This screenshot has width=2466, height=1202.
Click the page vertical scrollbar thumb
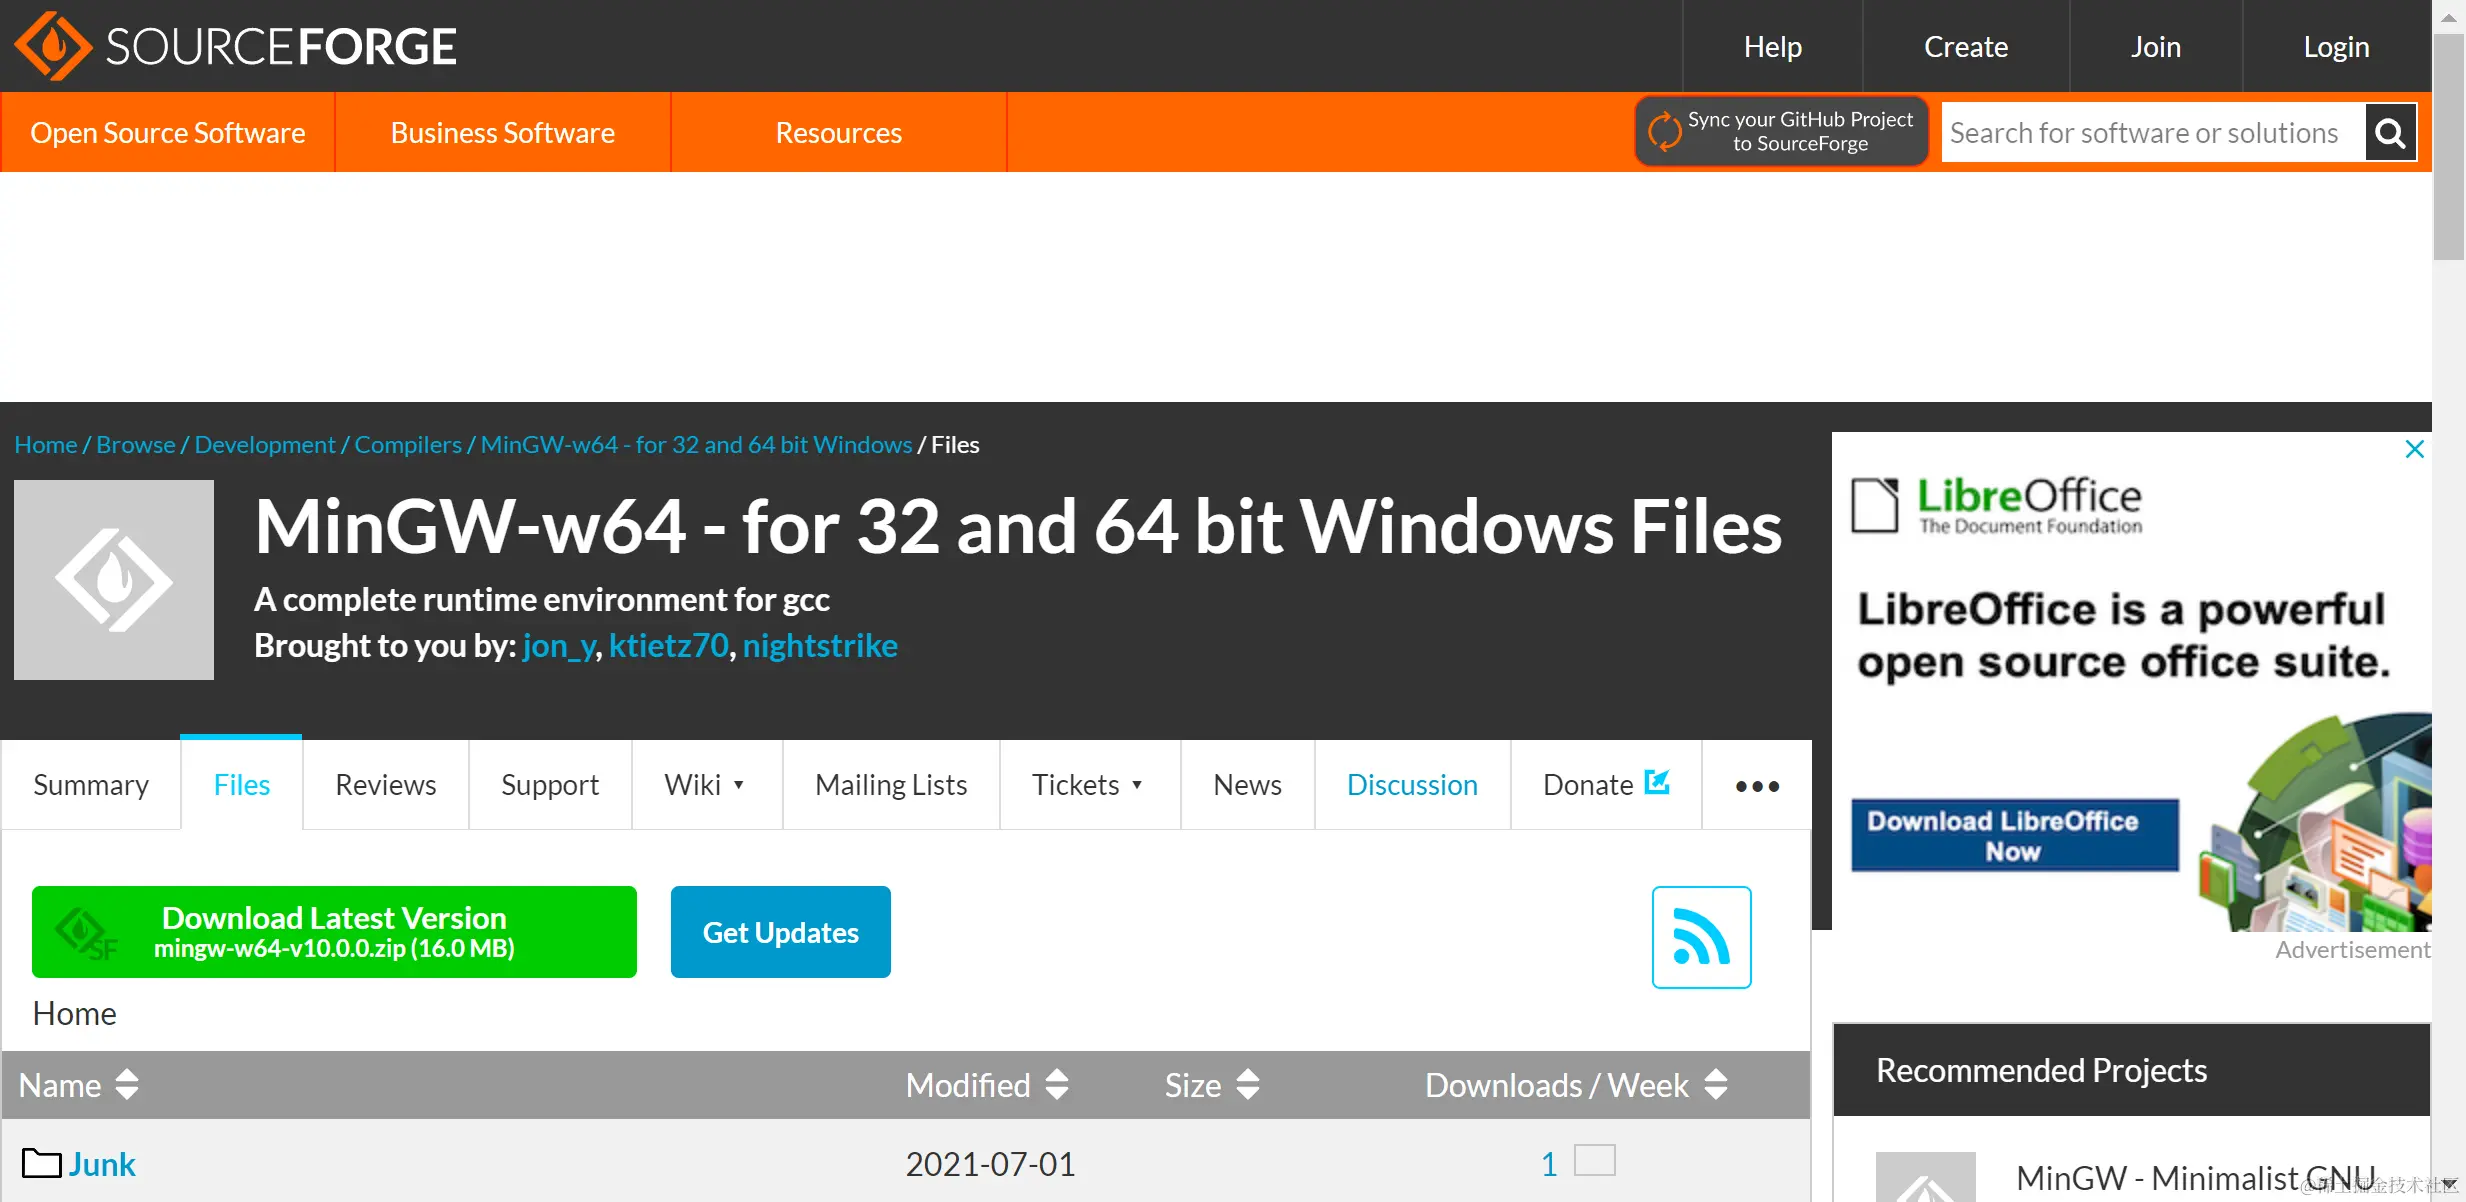2449,147
